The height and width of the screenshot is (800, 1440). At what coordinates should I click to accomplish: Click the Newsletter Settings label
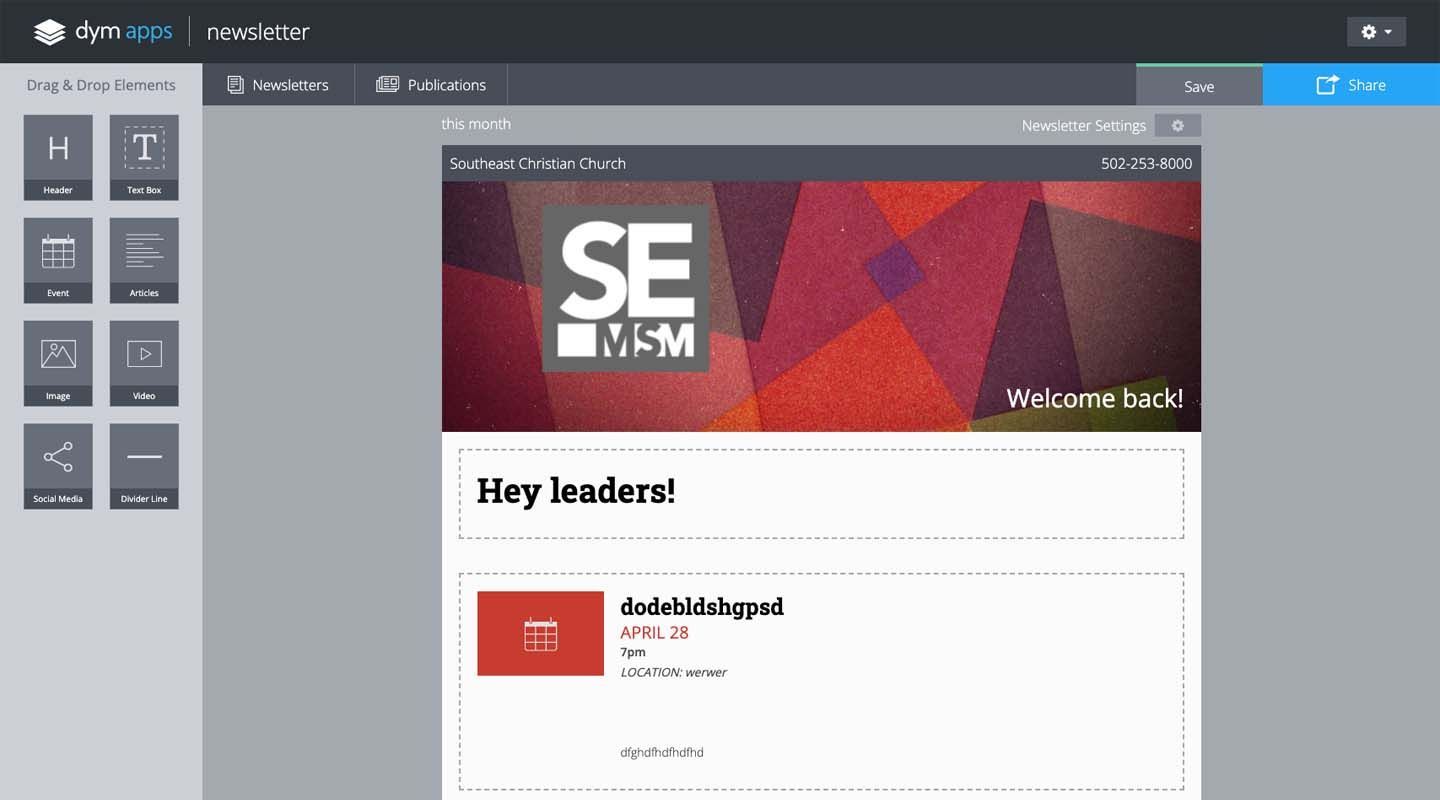[x=1083, y=126]
